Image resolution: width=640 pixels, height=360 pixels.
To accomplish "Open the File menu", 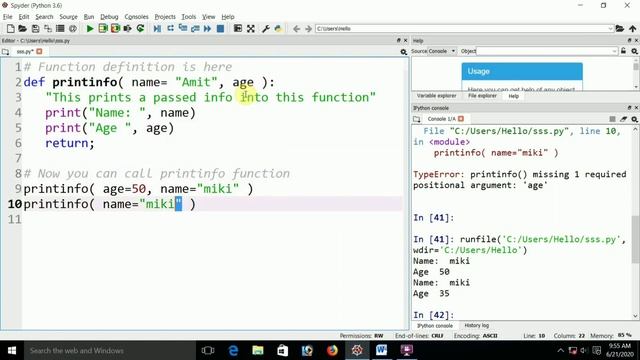I will coord(8,17).
